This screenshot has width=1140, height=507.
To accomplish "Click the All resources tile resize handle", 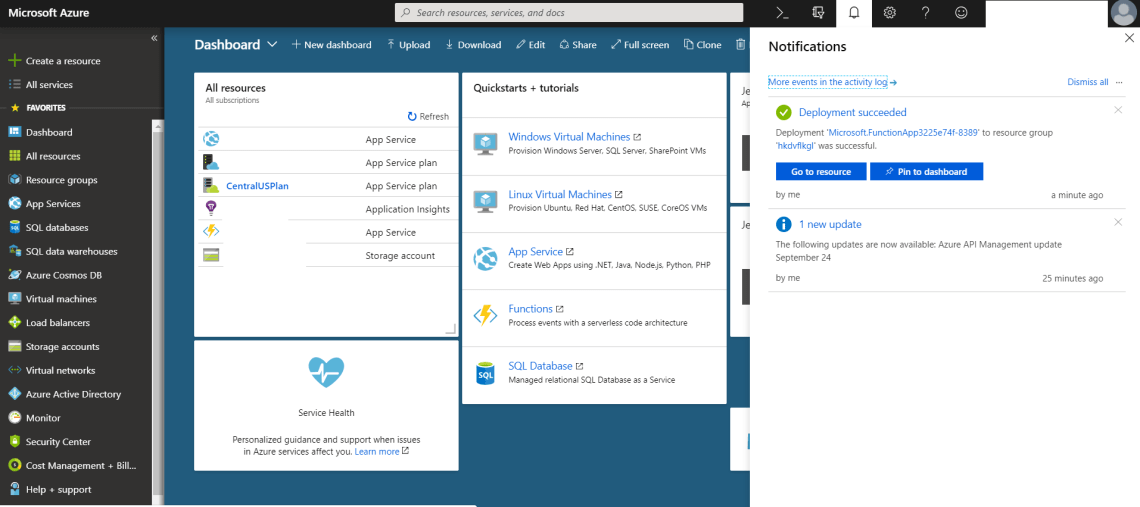I will [451, 330].
